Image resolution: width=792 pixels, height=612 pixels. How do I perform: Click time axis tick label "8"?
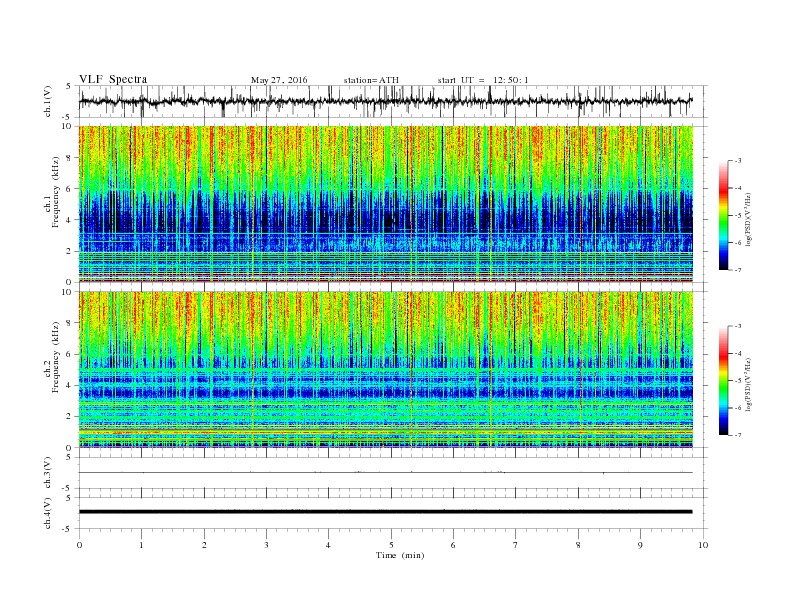578,545
